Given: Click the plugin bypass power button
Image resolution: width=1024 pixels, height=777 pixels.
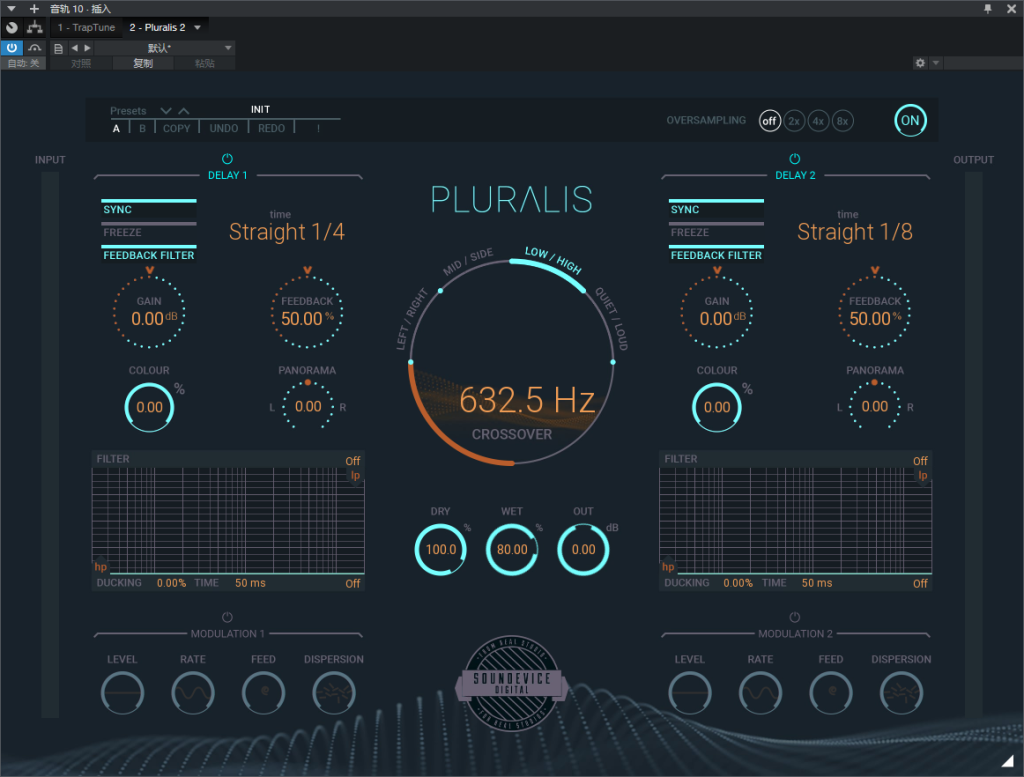Looking at the screenshot, I should [x=12, y=48].
